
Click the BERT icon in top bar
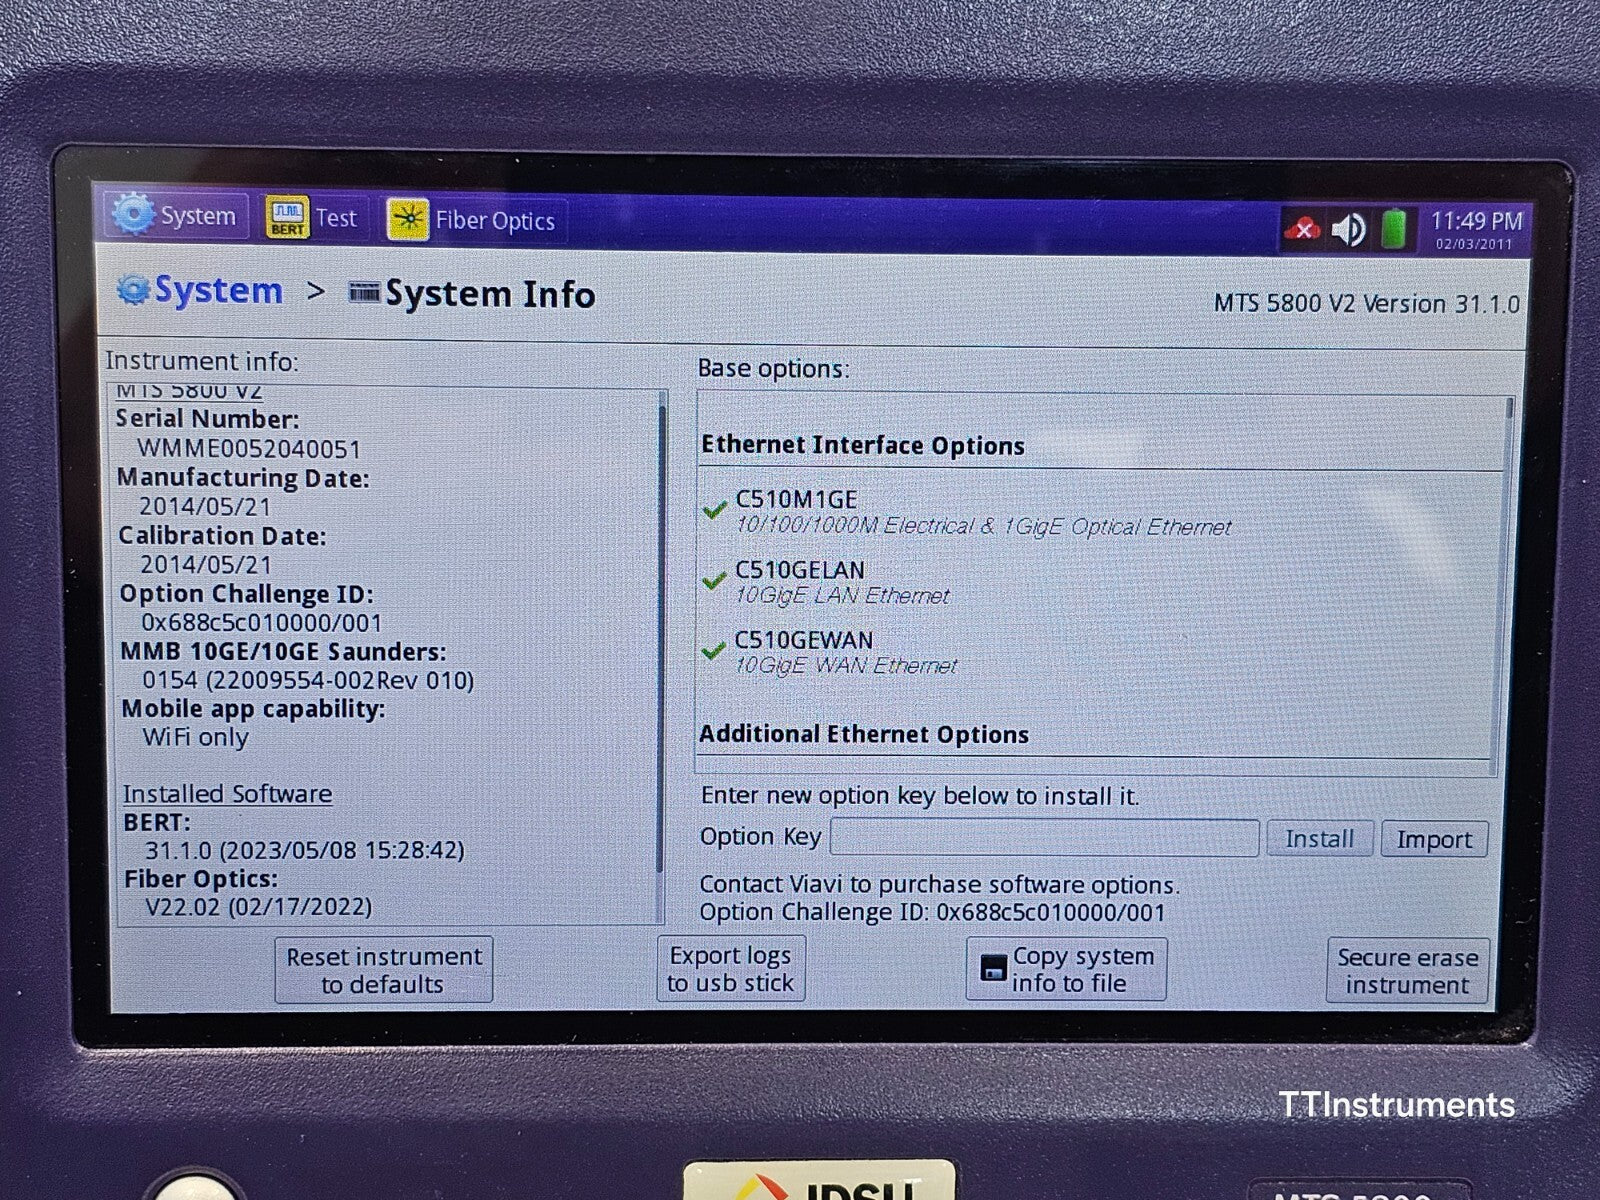(x=287, y=217)
